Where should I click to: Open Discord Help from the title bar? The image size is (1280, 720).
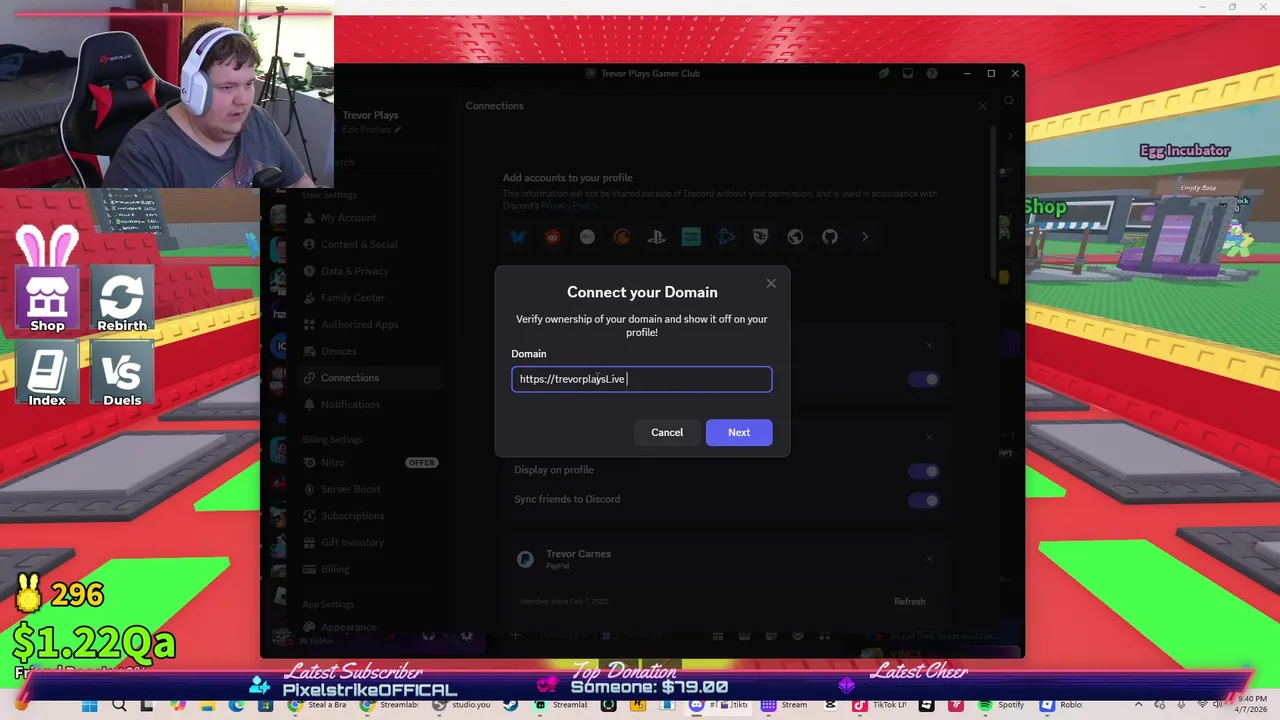coord(932,73)
